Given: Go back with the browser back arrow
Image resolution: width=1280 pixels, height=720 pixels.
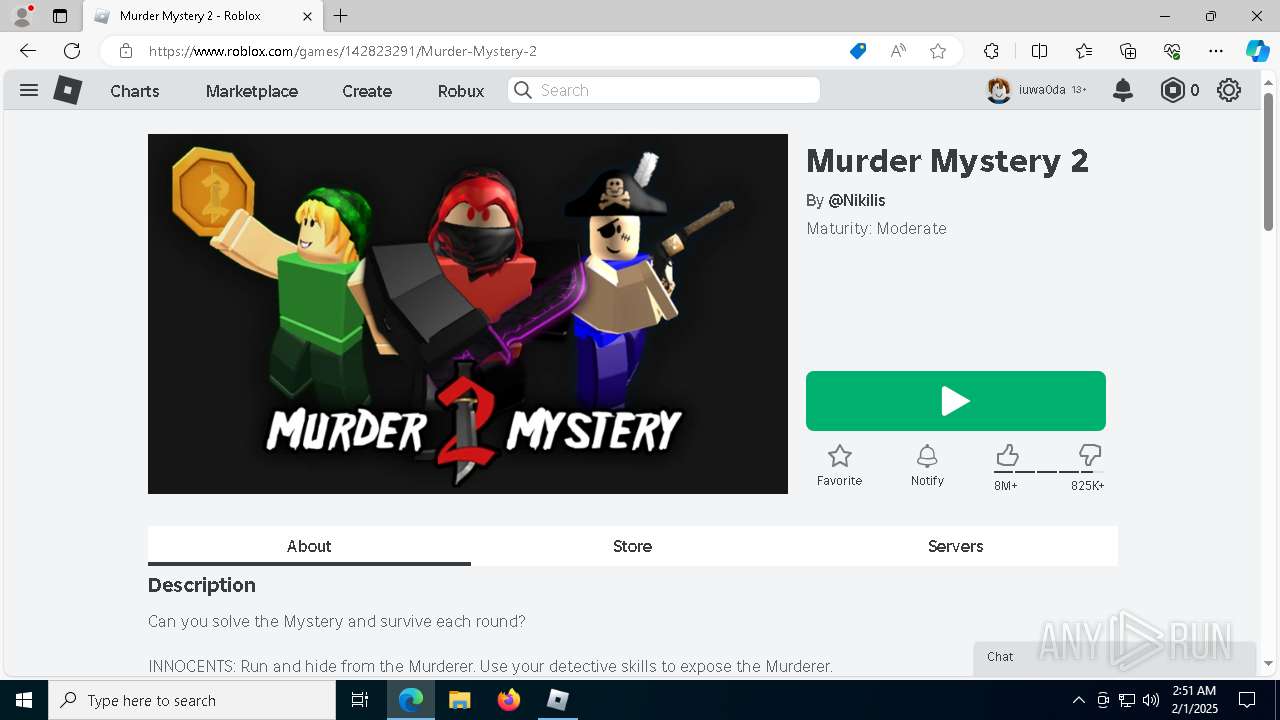Looking at the screenshot, I should pyautogui.click(x=28, y=51).
